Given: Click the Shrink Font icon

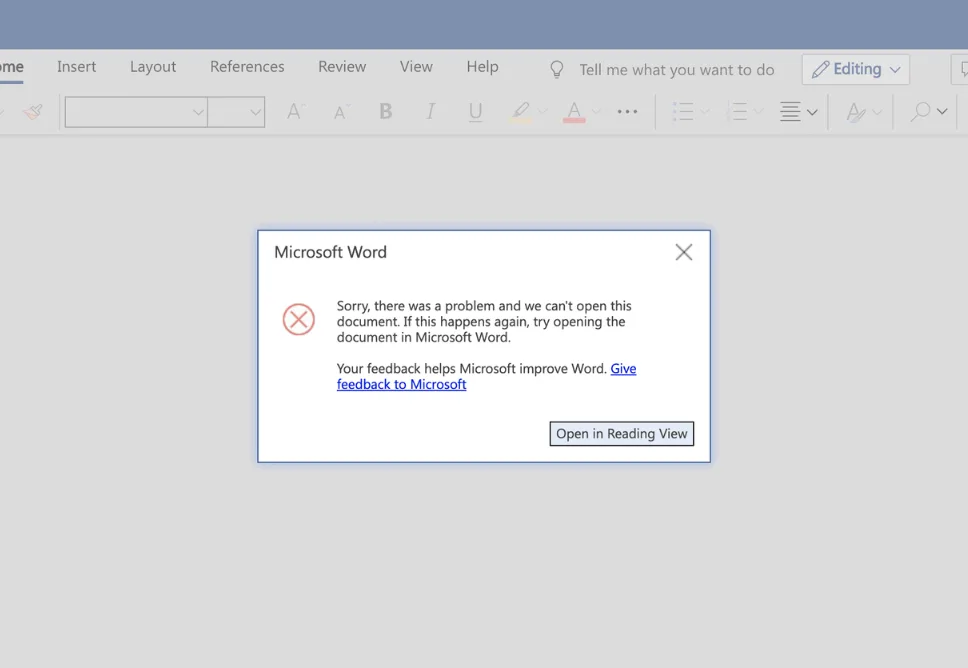Looking at the screenshot, I should click(340, 112).
